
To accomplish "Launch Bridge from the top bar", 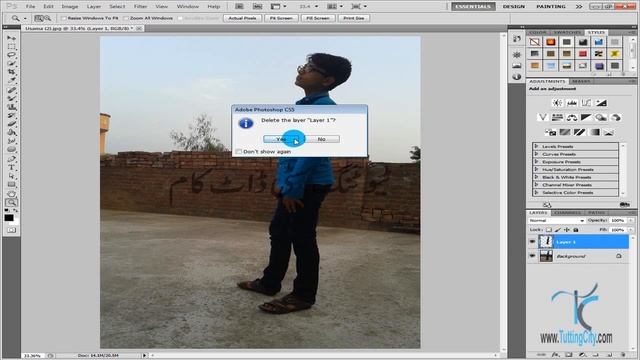I will pos(239,6).
